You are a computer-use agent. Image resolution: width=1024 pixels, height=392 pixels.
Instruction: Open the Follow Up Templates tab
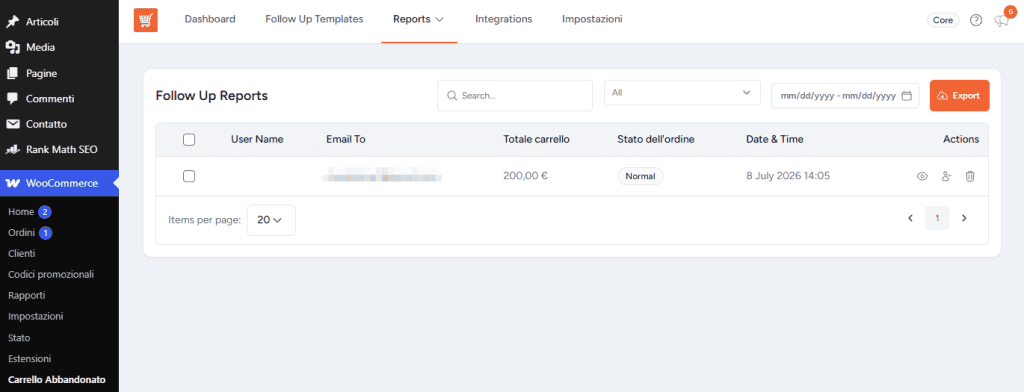314,20
